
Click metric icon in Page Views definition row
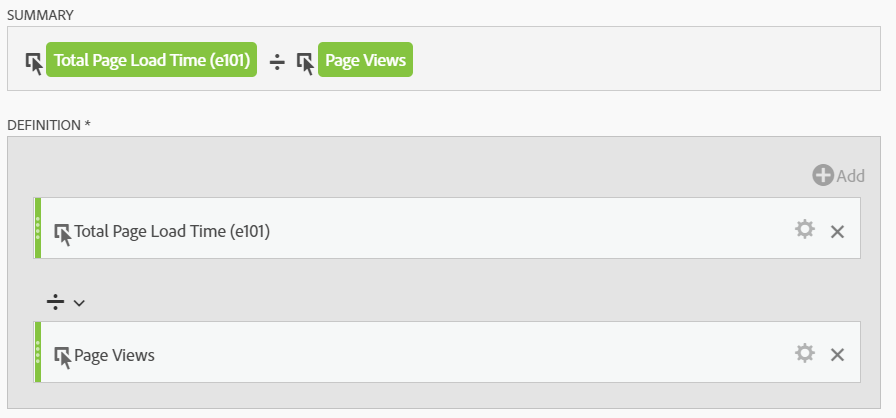click(x=63, y=357)
